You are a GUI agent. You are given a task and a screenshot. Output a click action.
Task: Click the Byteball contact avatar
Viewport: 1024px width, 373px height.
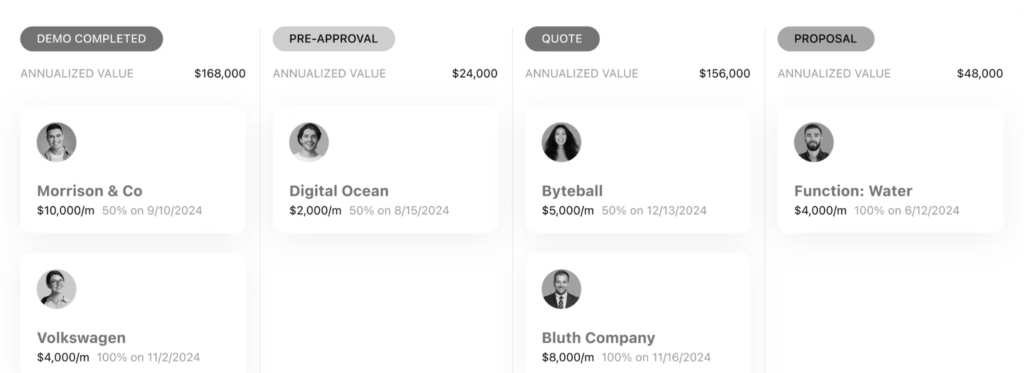561,142
